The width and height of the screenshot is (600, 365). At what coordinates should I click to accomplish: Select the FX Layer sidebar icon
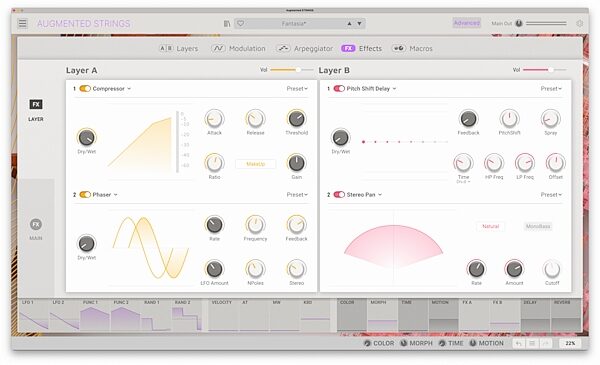[36, 104]
